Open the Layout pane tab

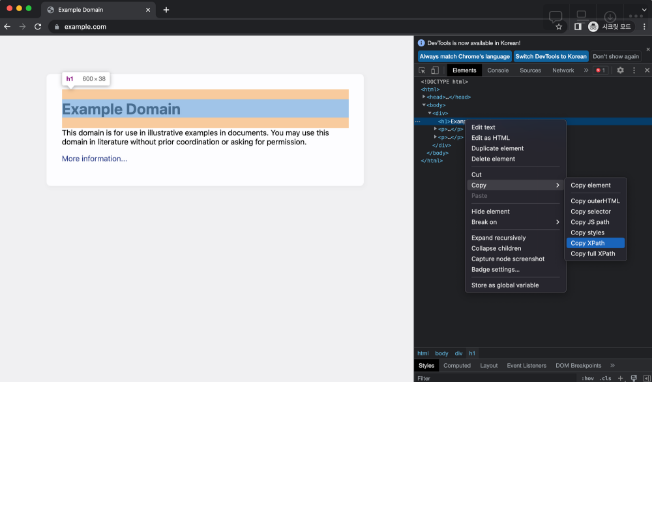(x=489, y=366)
